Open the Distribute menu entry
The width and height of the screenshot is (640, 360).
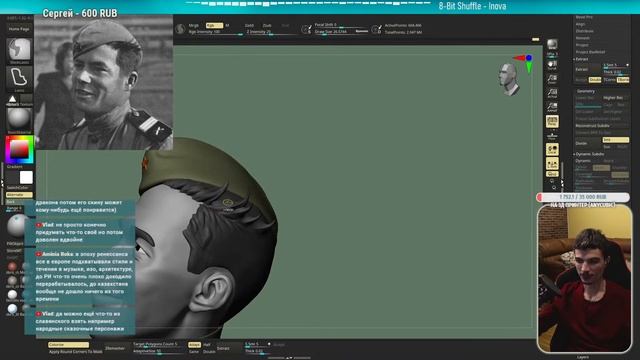[584, 31]
